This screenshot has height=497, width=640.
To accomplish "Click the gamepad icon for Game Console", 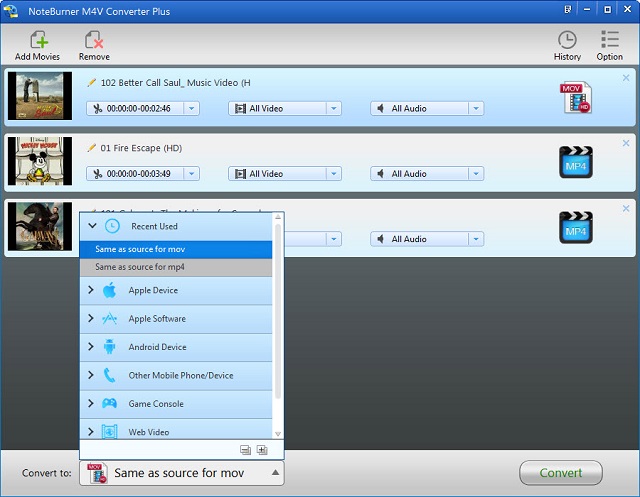I will point(109,403).
